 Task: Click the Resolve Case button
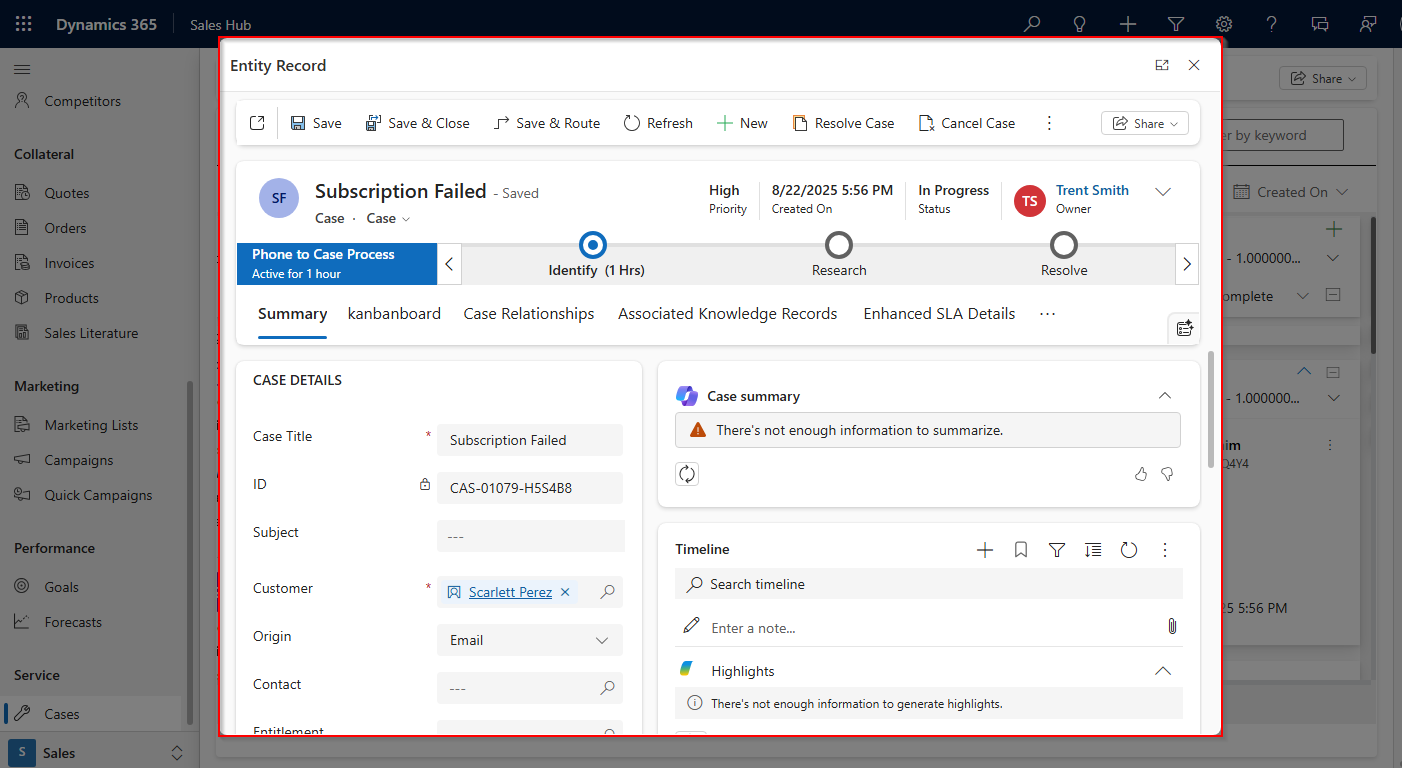click(x=843, y=122)
